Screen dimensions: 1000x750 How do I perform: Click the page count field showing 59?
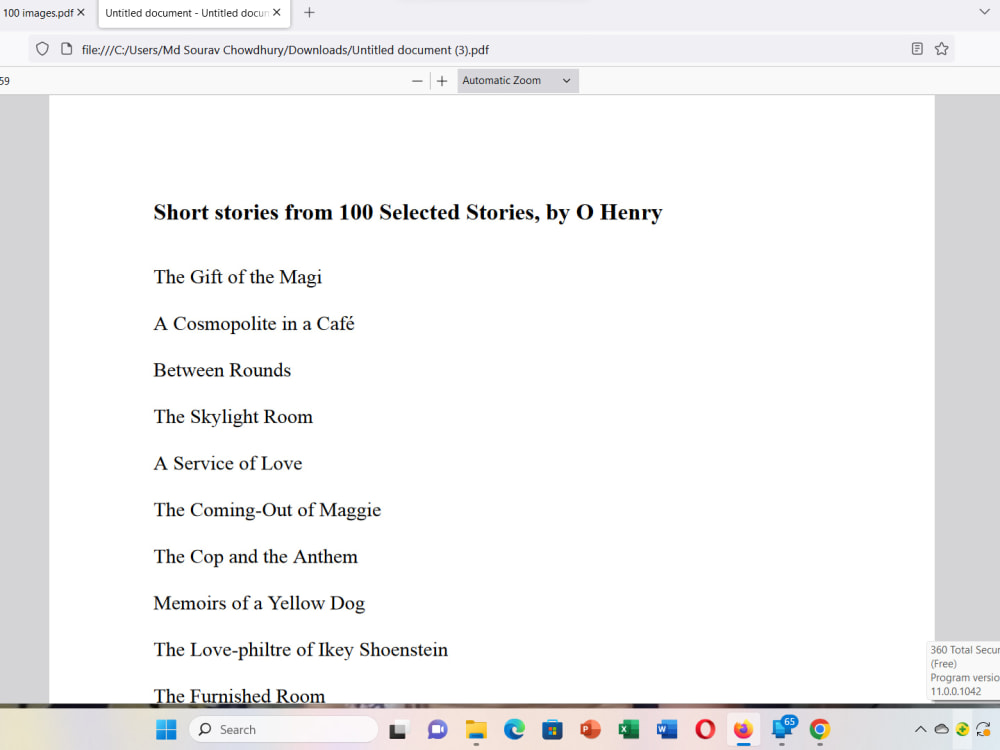point(5,81)
